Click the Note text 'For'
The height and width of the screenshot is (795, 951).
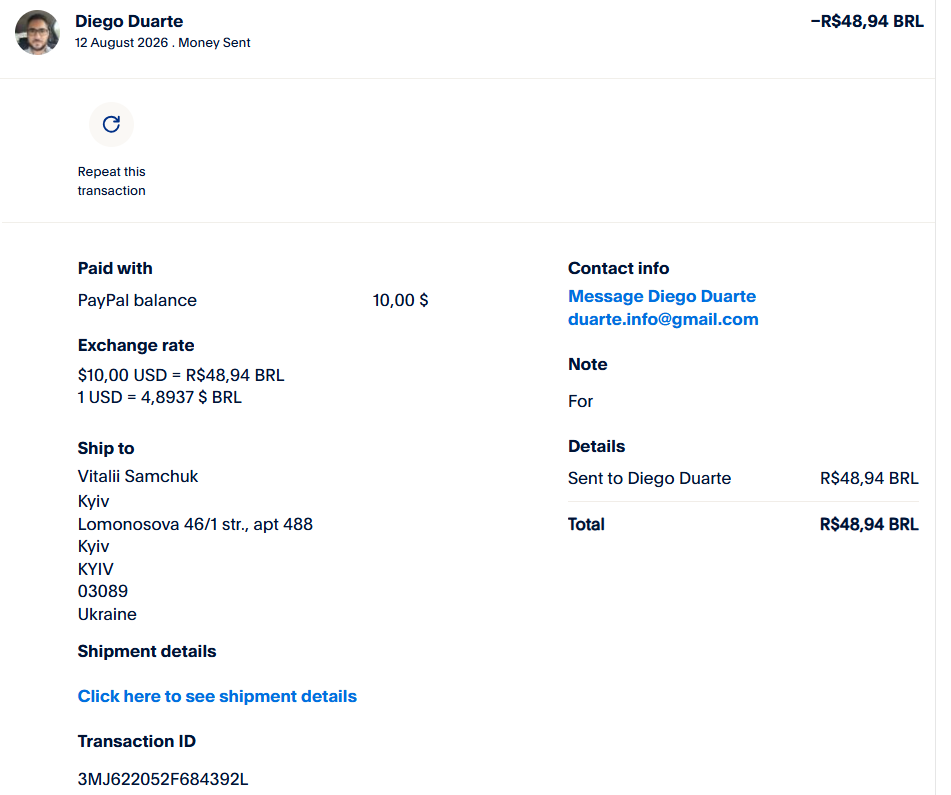click(x=580, y=401)
